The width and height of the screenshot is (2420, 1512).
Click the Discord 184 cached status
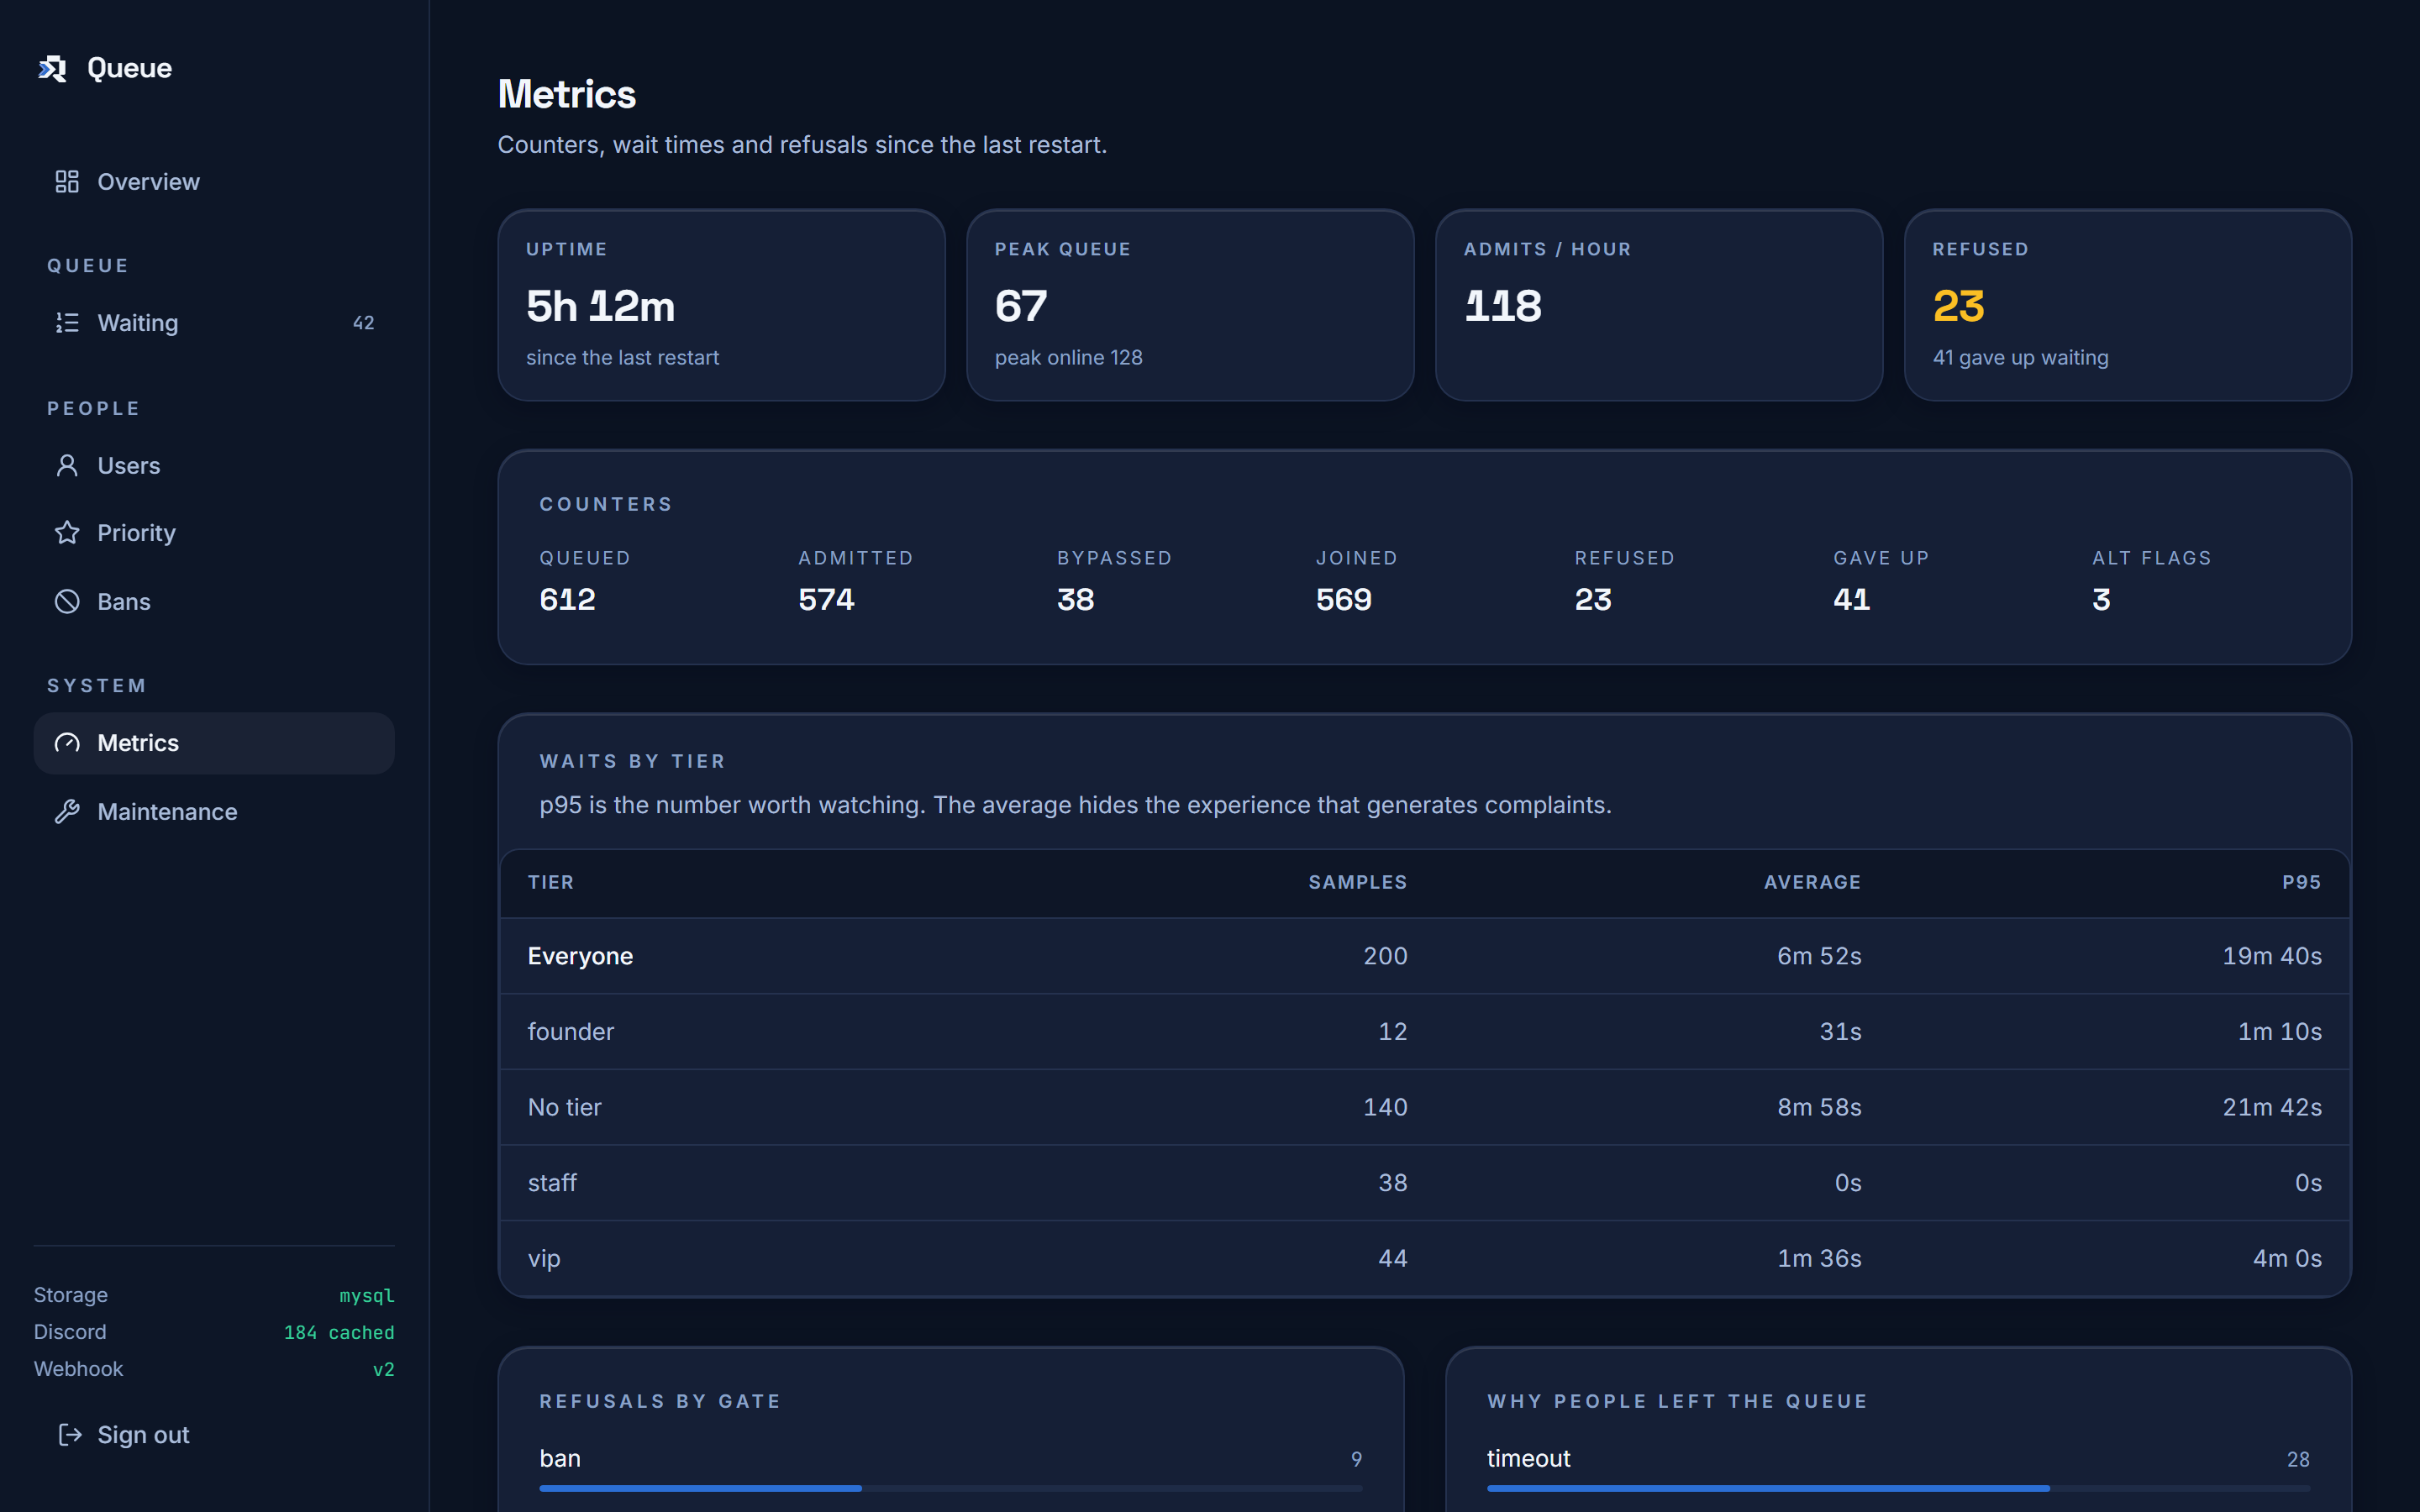339,1332
